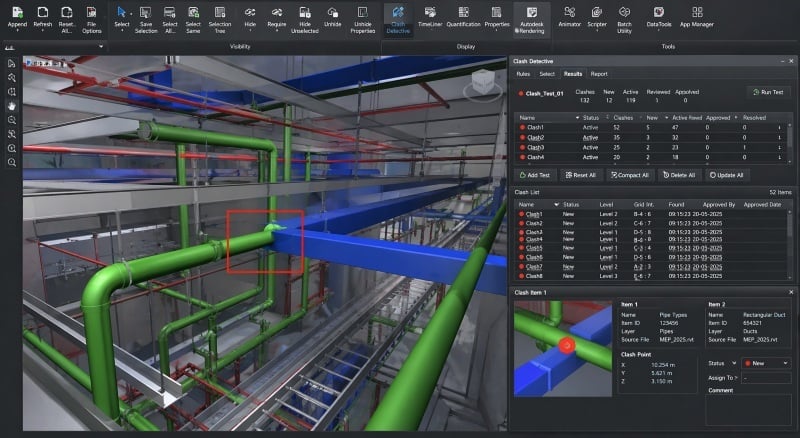800x438 pixels.
Task: Click the Update All button
Action: 727,175
